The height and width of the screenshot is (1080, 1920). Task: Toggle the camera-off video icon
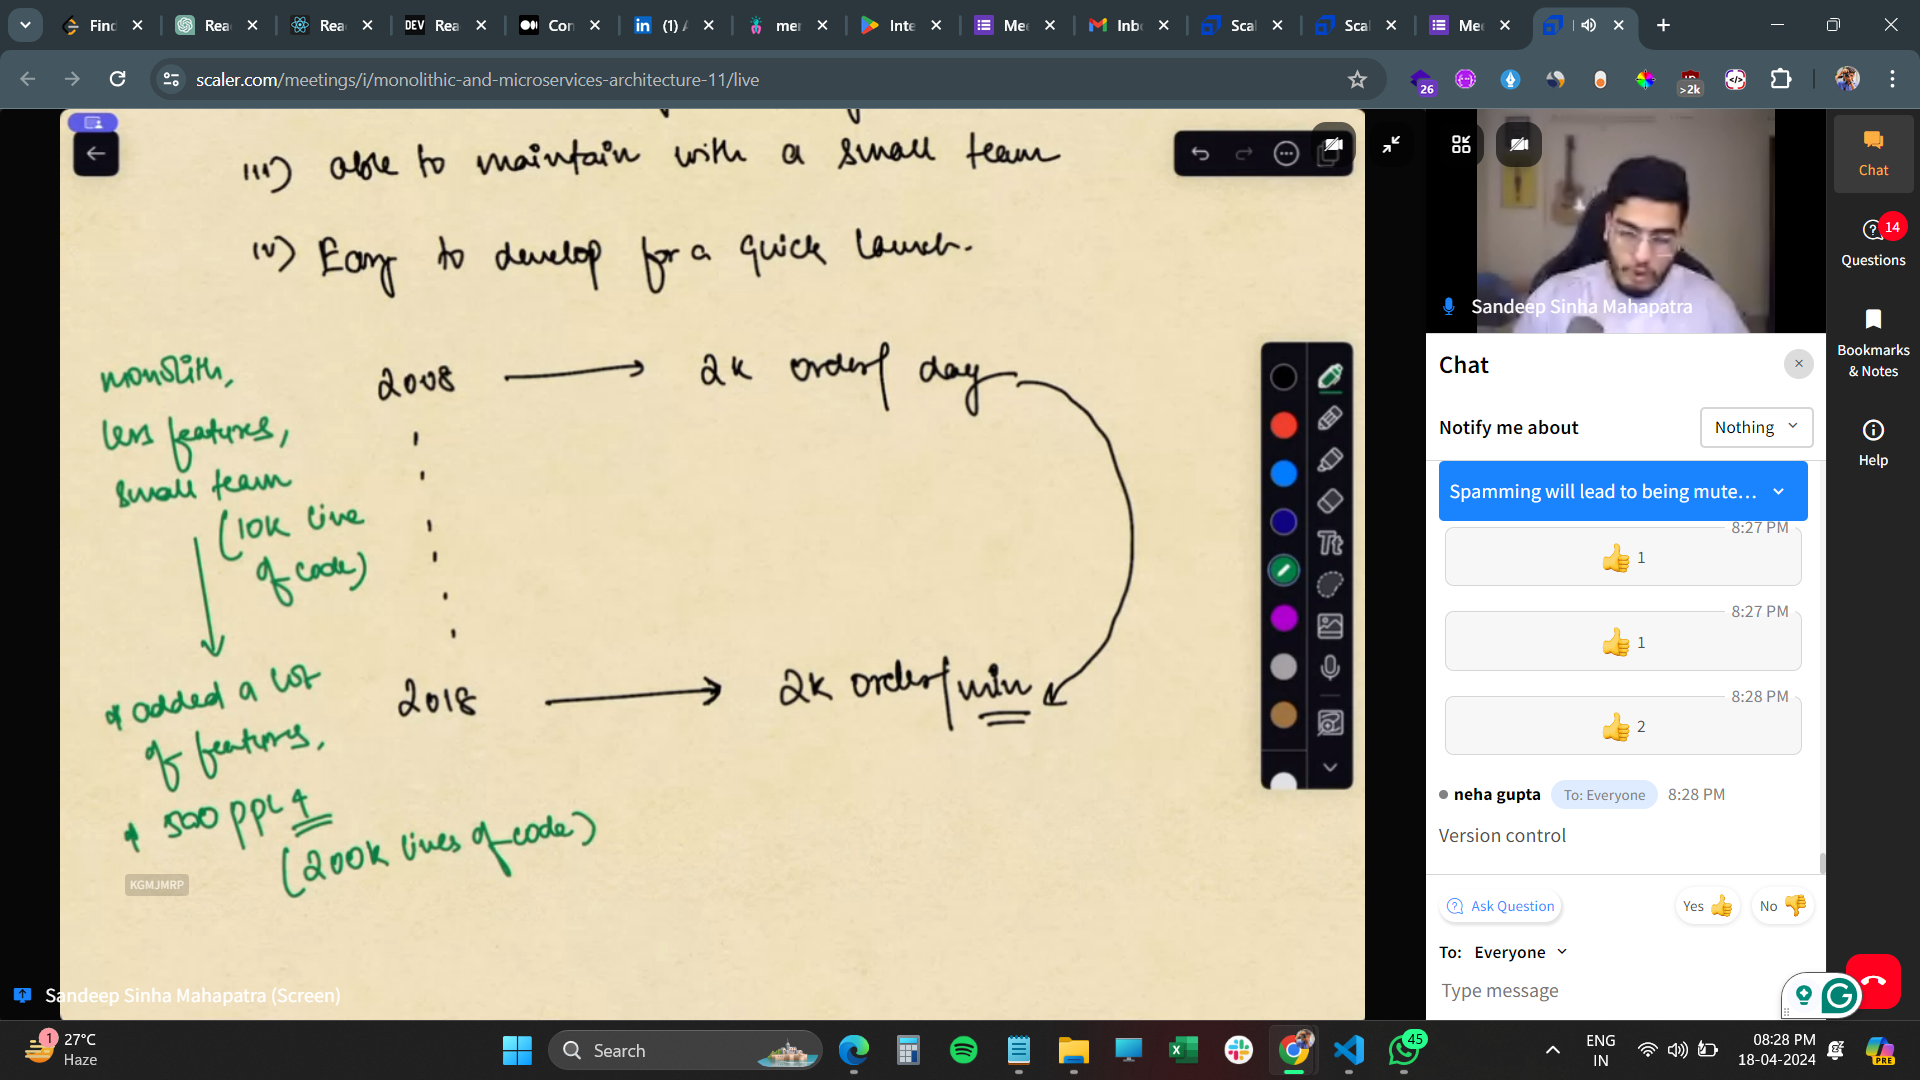[1518, 145]
